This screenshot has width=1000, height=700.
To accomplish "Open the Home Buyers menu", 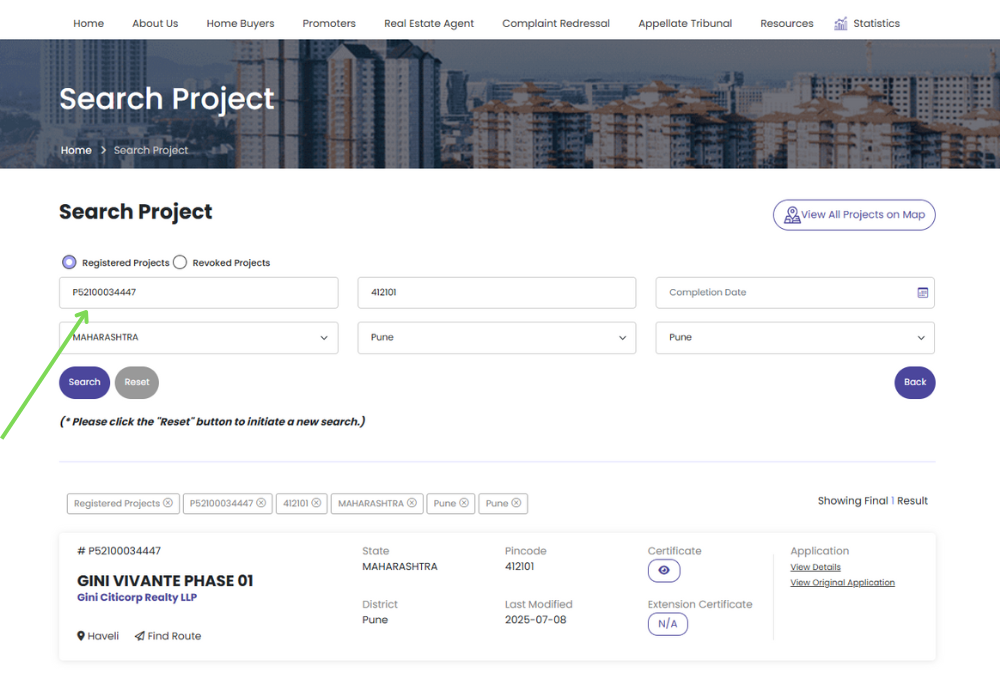I will point(240,22).
